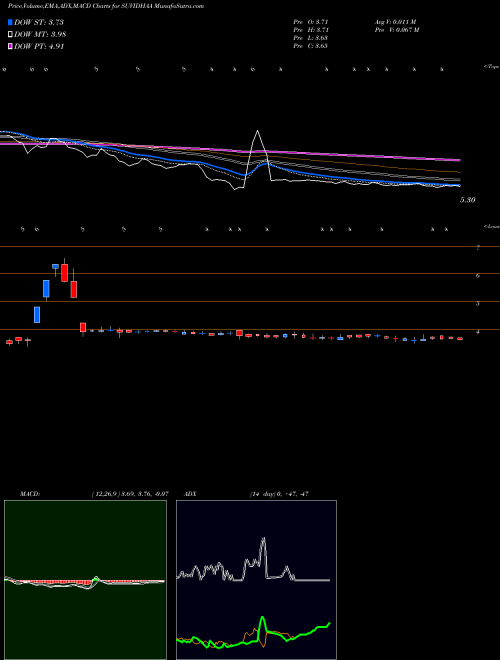Click the 'Avg V: 0.011 M' volume text
Image resolution: width=500 pixels, height=660 pixels.
(x=395, y=22)
